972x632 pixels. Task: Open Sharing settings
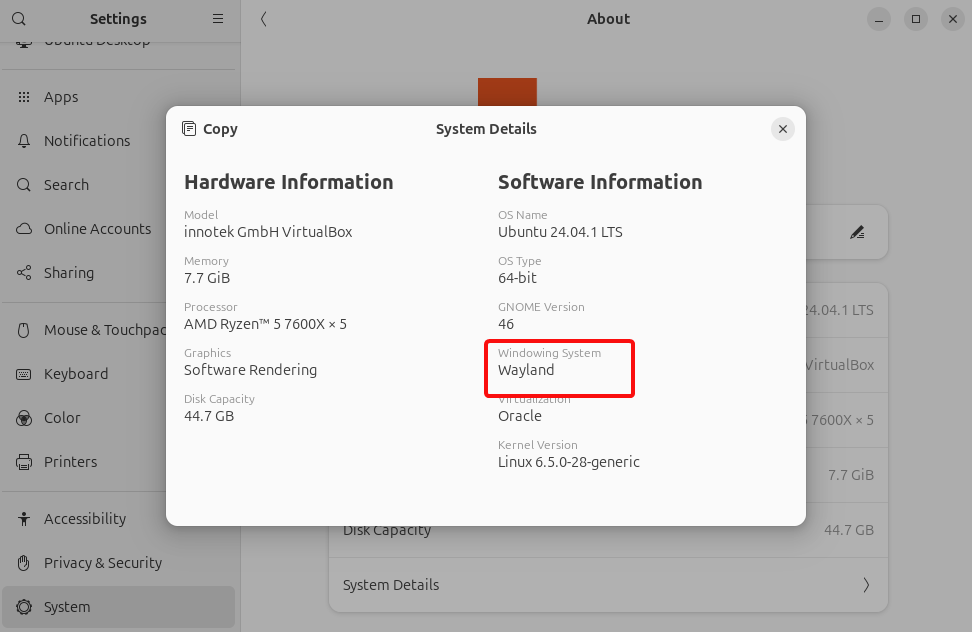118,273
